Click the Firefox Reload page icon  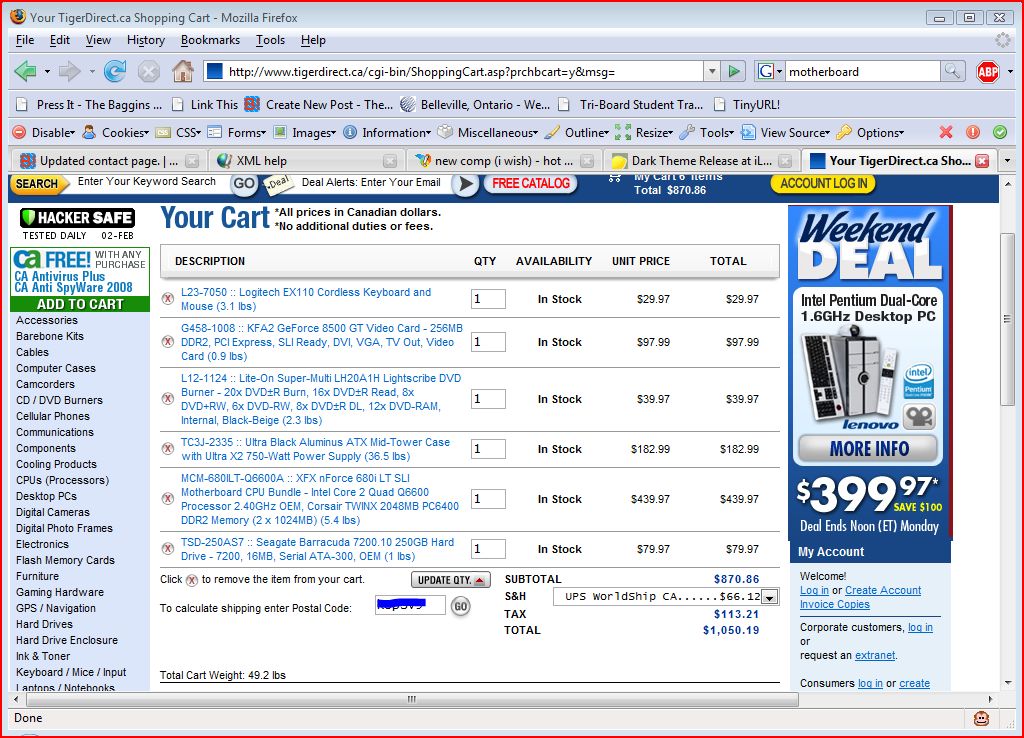[115, 71]
